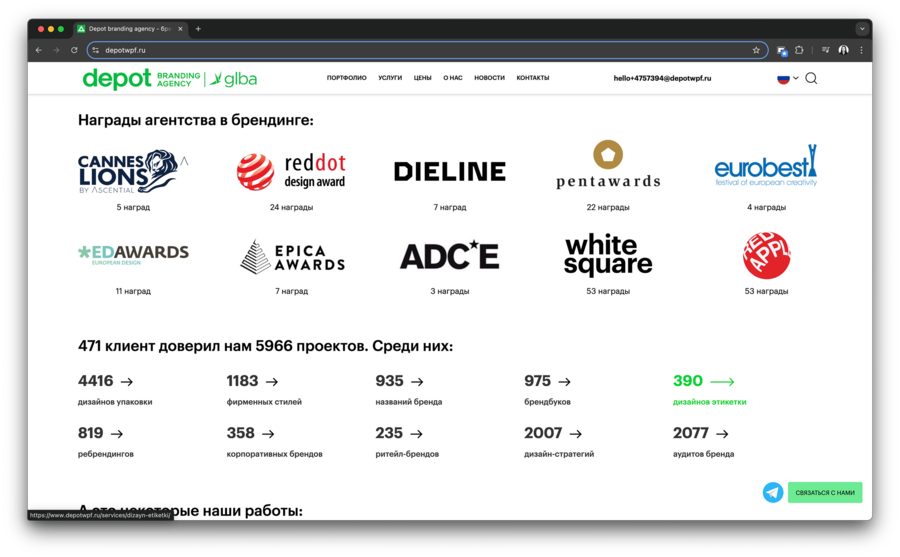Screen dimensions: 900x557
Task: Open the дизайнов упаковки link
Action: click(x=115, y=402)
